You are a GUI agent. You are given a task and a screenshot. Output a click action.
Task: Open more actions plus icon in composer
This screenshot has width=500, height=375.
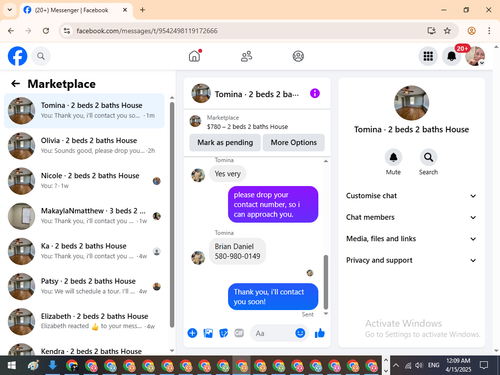(x=192, y=333)
